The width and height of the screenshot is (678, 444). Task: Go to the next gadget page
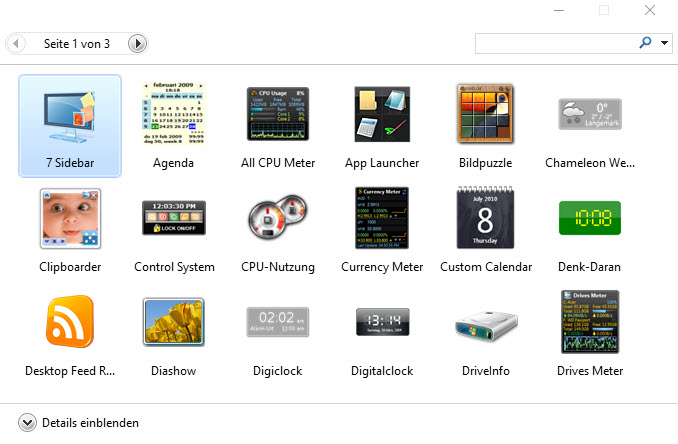coord(138,44)
